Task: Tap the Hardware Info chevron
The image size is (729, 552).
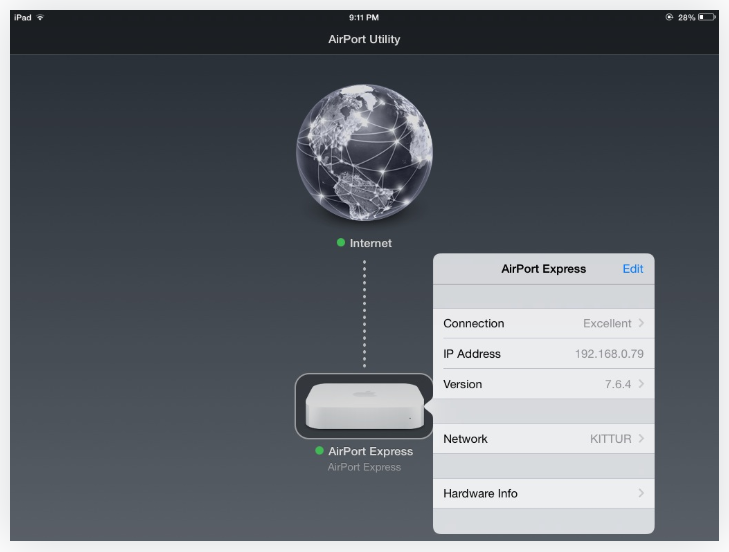Action: click(x=641, y=493)
